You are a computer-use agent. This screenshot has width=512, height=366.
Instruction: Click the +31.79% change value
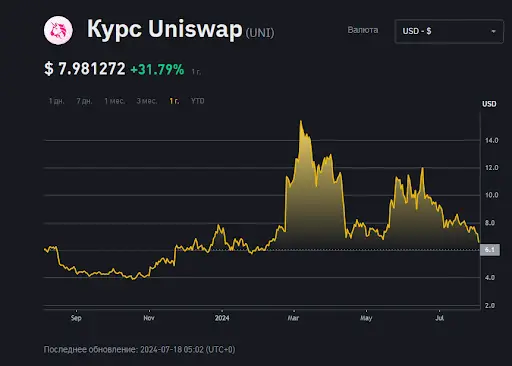157,69
